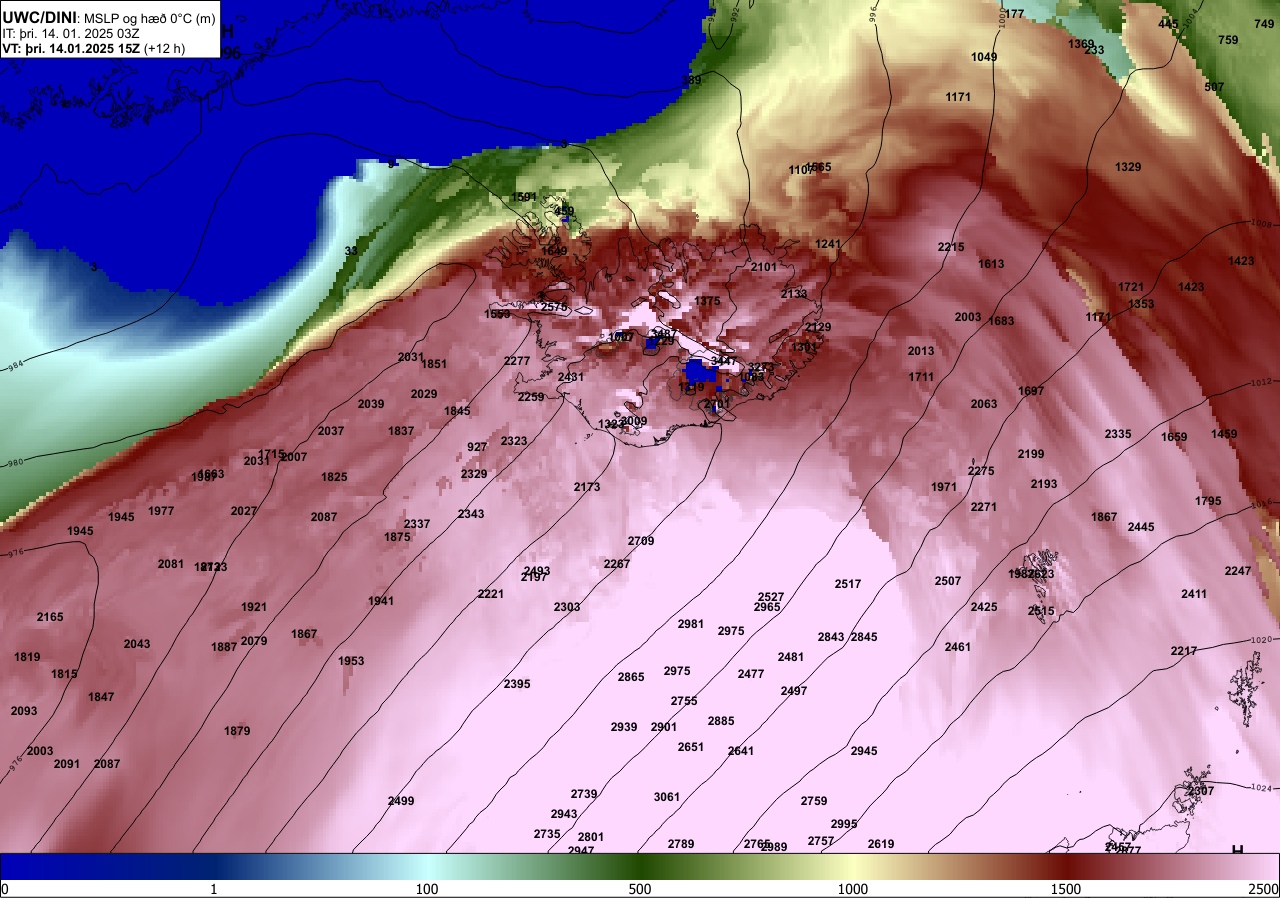1280x898 pixels.
Task: Click the height value 1329
Action: pyautogui.click(x=1128, y=167)
